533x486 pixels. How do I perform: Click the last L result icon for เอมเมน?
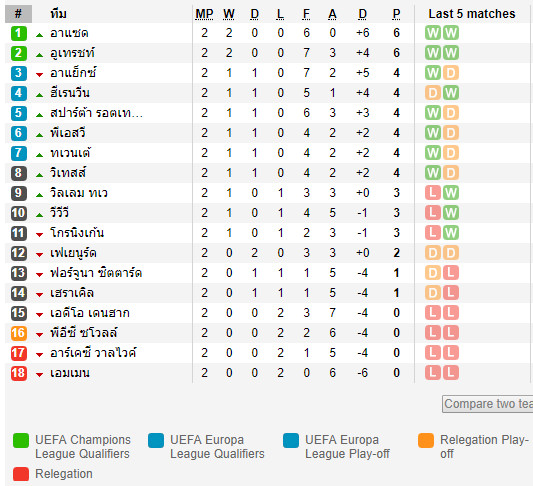(451, 373)
